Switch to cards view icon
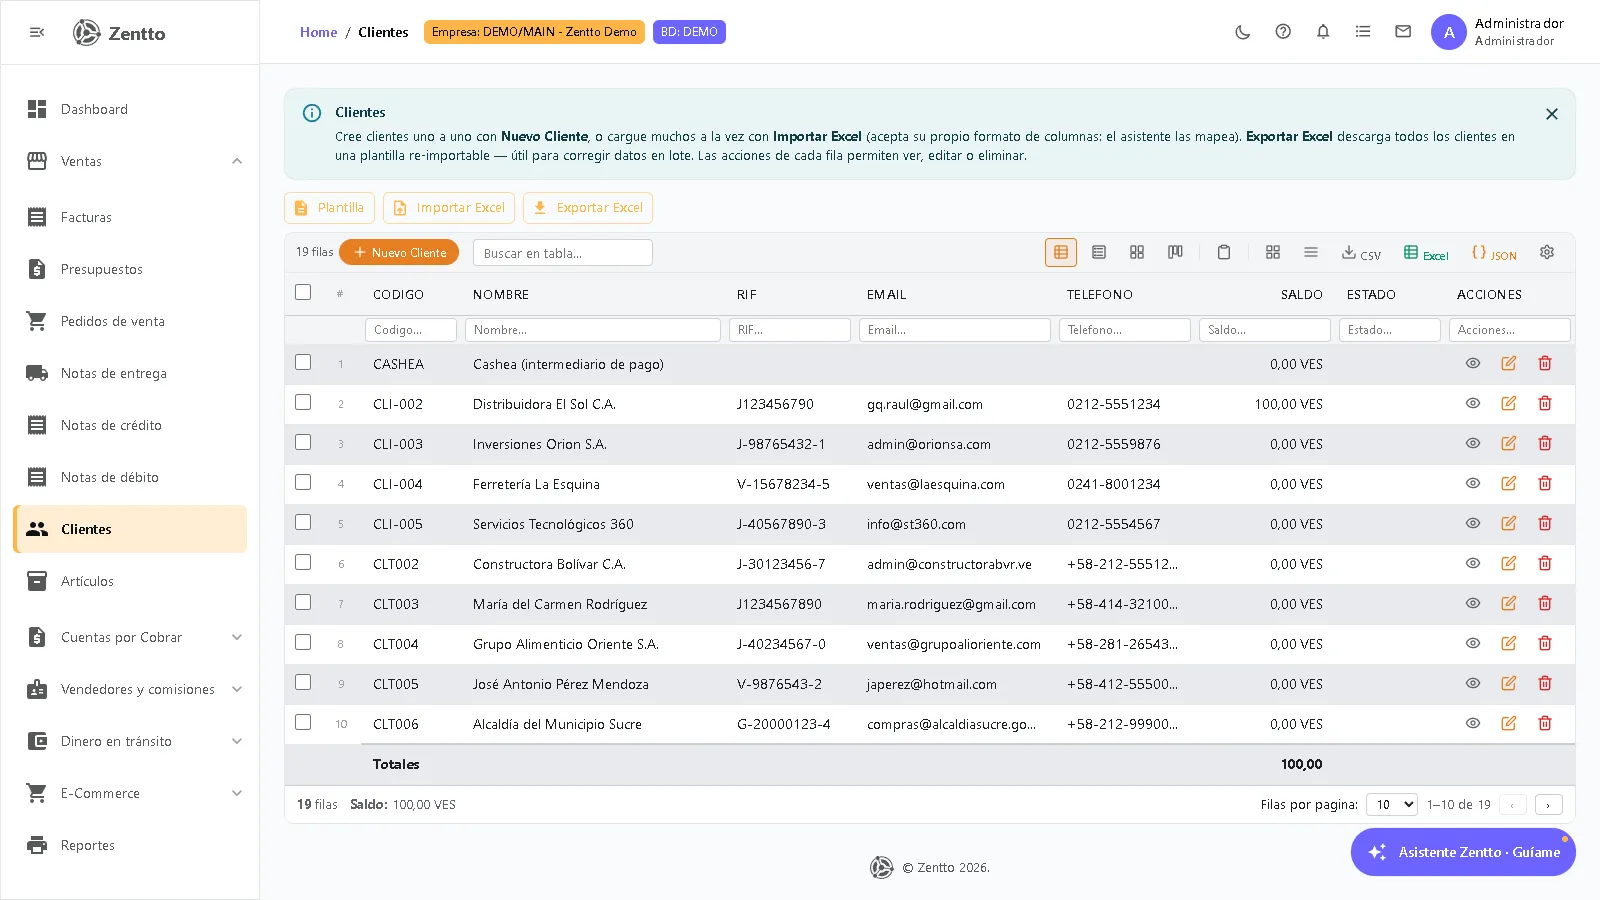Screen dimensions: 1600x900 coord(1137,253)
